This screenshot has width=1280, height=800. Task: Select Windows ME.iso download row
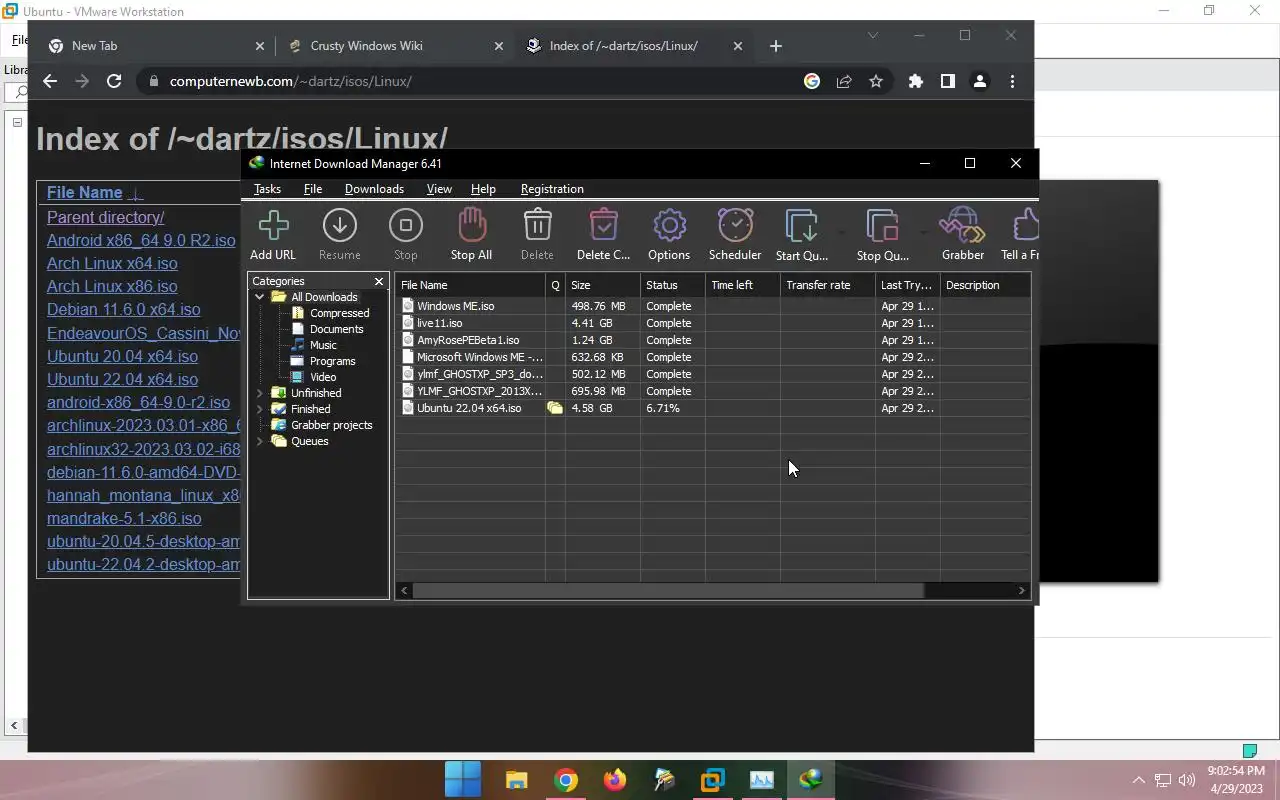[713, 306]
